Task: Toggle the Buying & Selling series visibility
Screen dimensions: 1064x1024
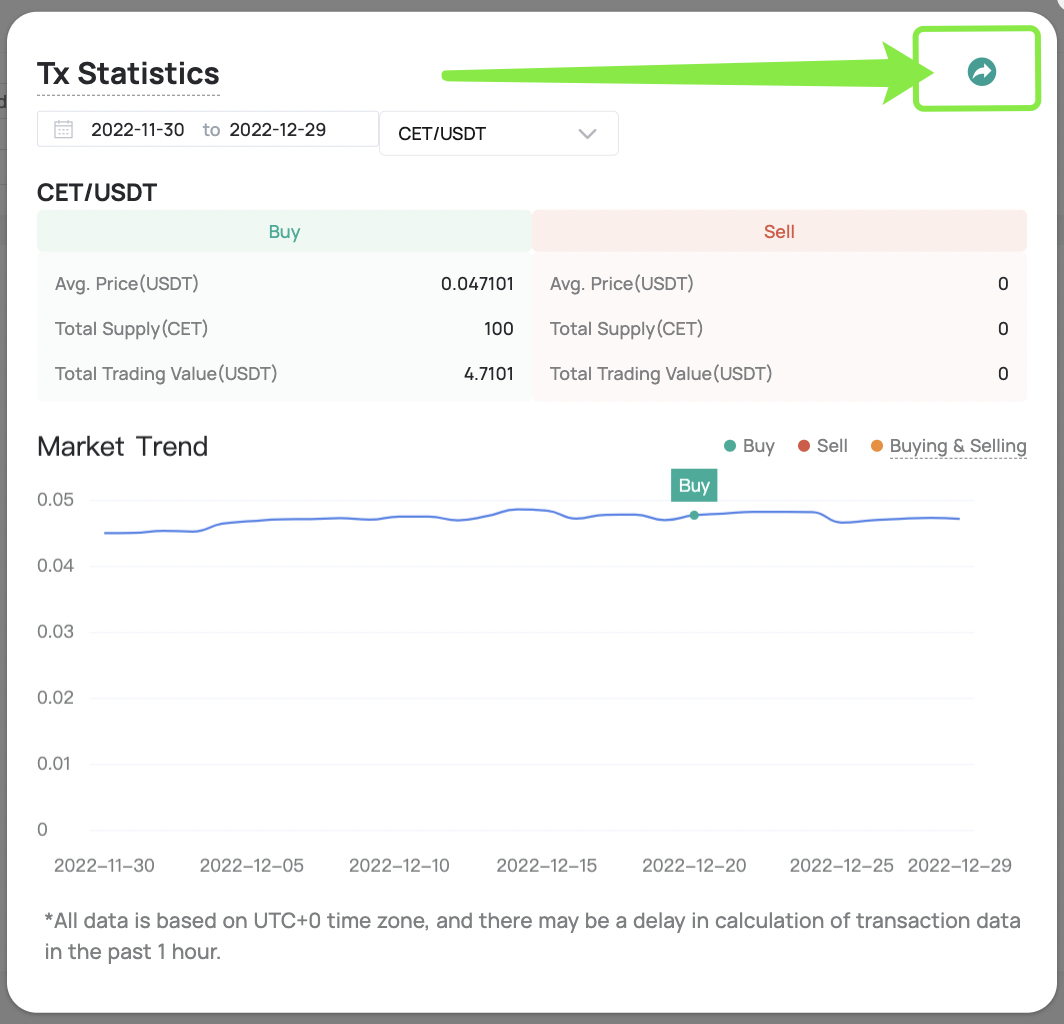Action: tap(948, 446)
